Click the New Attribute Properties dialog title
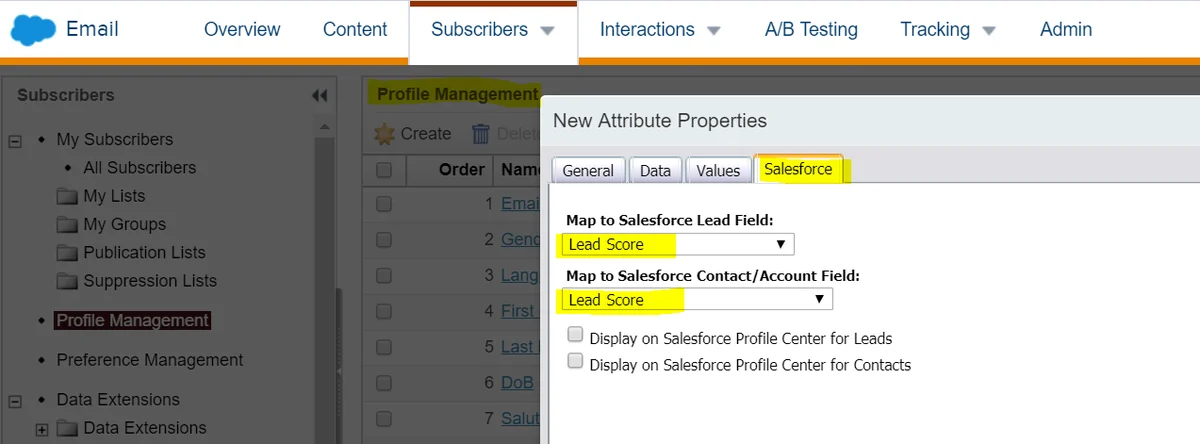Viewport: 1200px width, 444px height. (x=660, y=121)
